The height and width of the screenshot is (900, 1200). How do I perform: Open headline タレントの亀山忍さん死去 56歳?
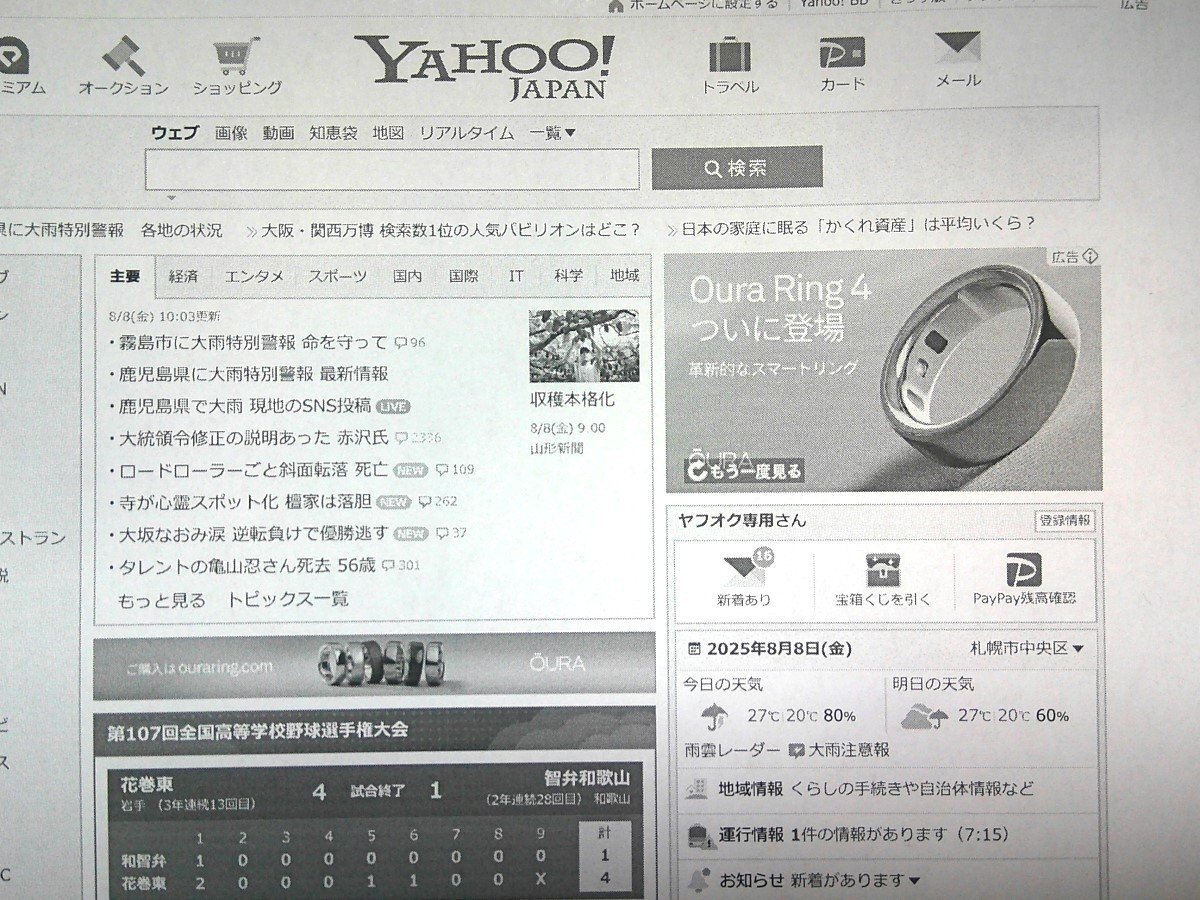tap(247, 565)
